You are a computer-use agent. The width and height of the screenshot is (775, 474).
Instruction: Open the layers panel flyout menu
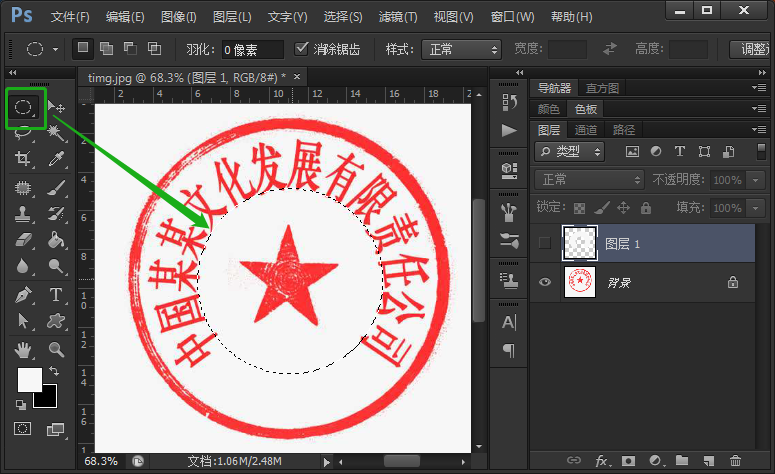pyautogui.click(x=759, y=129)
